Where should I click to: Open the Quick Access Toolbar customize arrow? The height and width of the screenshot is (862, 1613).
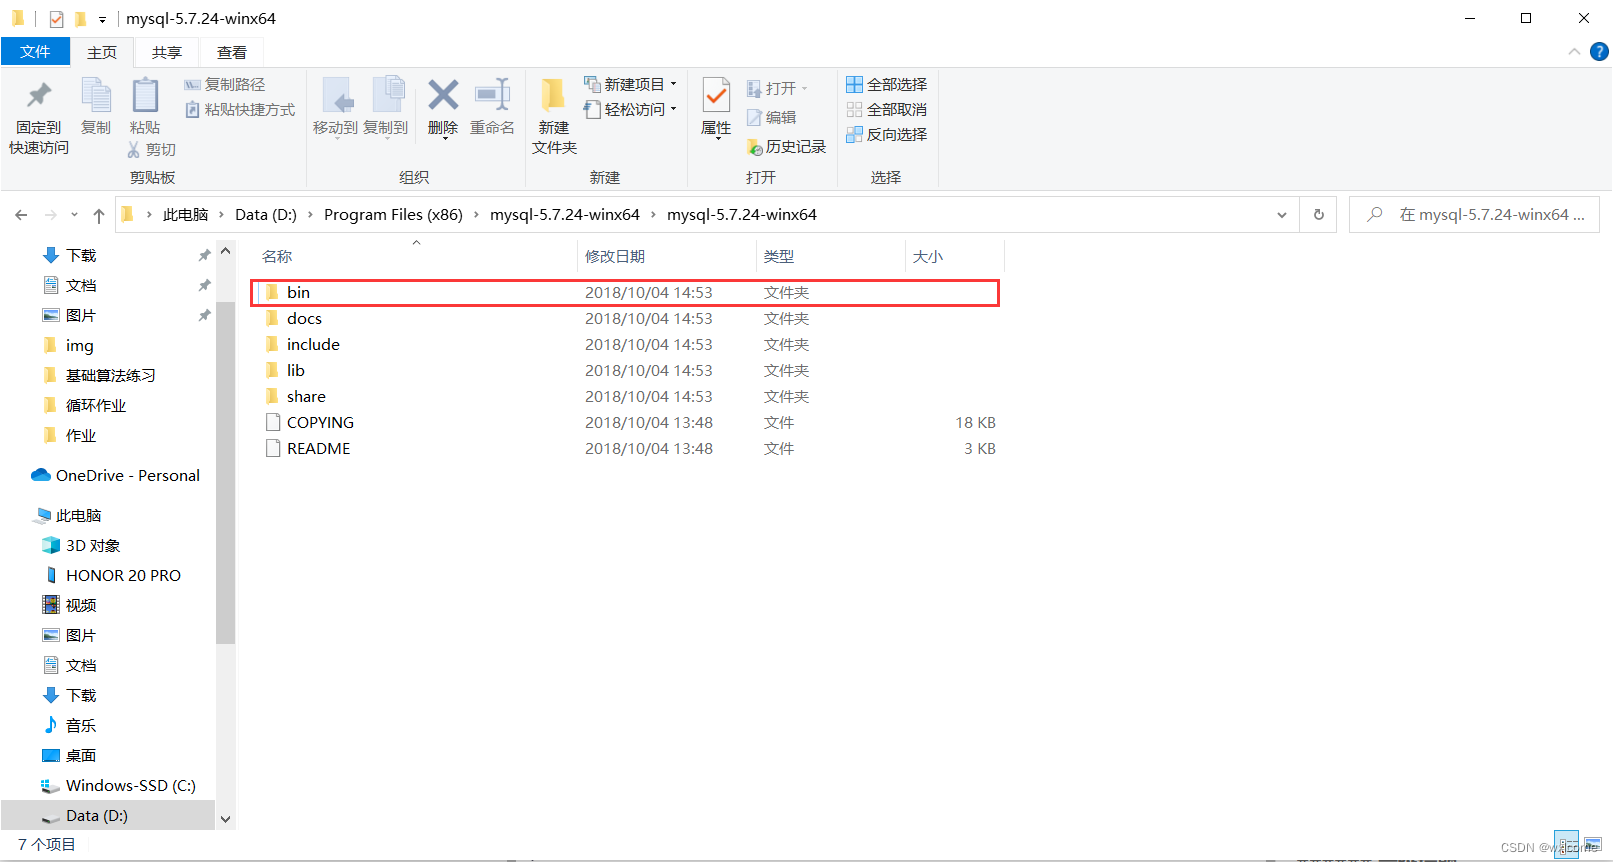point(102,19)
